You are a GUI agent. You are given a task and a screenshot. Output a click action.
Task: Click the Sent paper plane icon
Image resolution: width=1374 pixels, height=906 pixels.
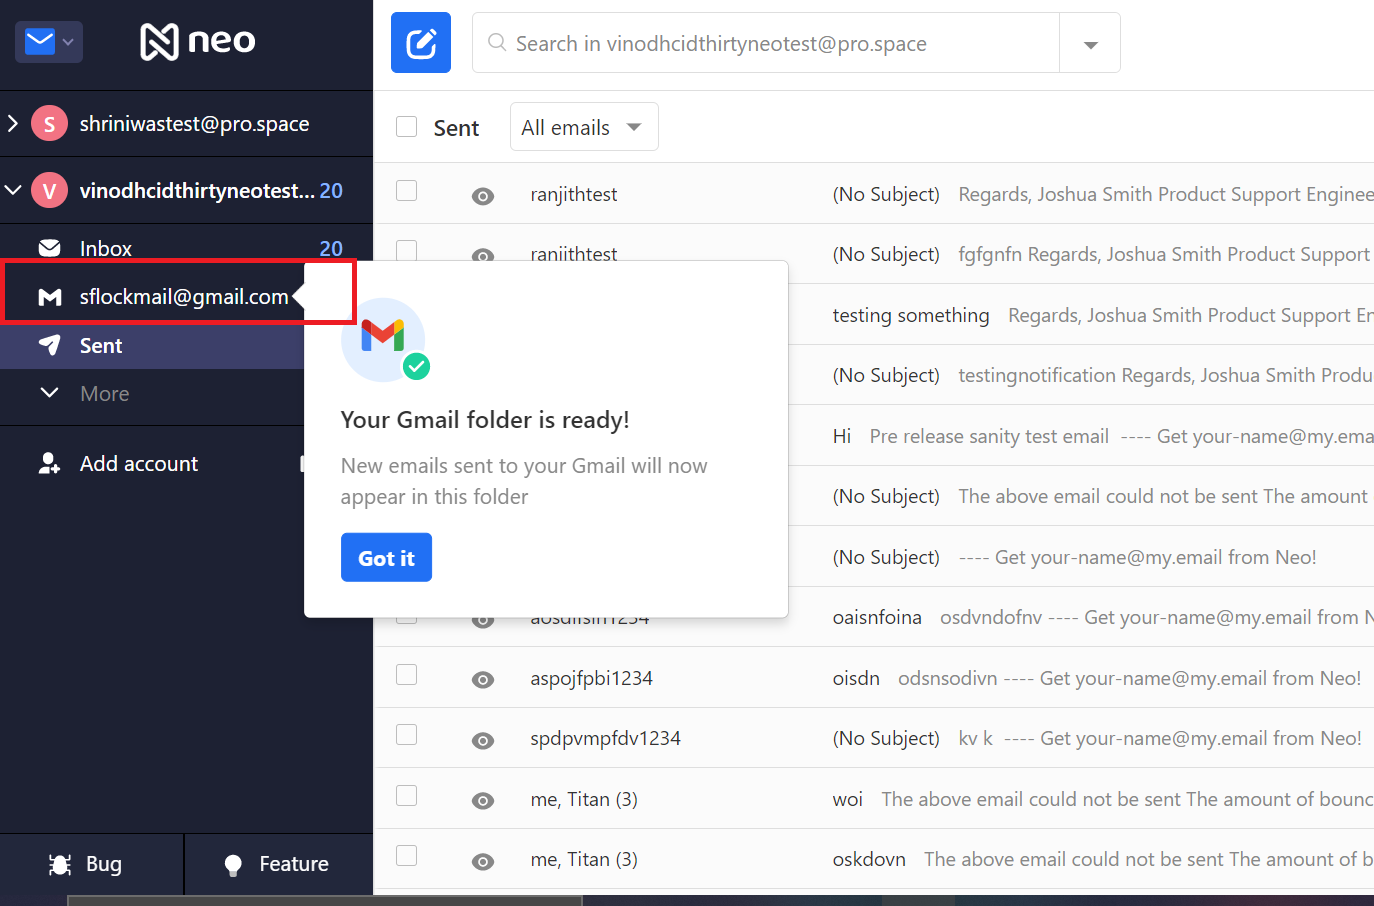pos(49,345)
